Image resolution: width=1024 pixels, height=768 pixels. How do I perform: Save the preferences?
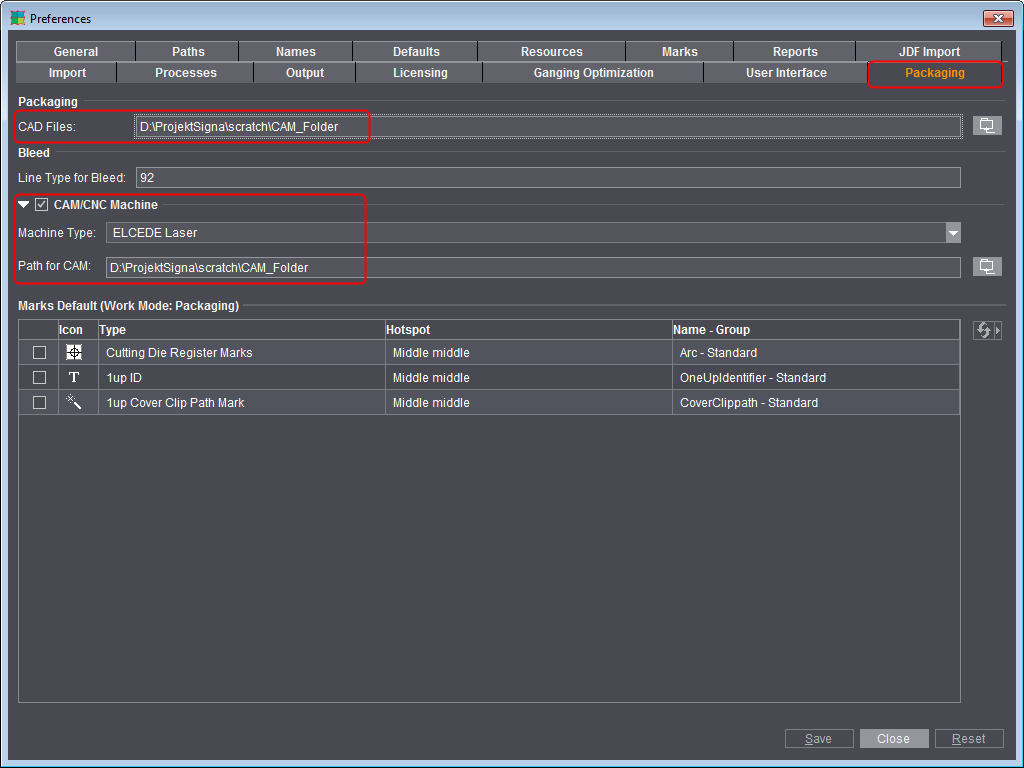pos(818,738)
